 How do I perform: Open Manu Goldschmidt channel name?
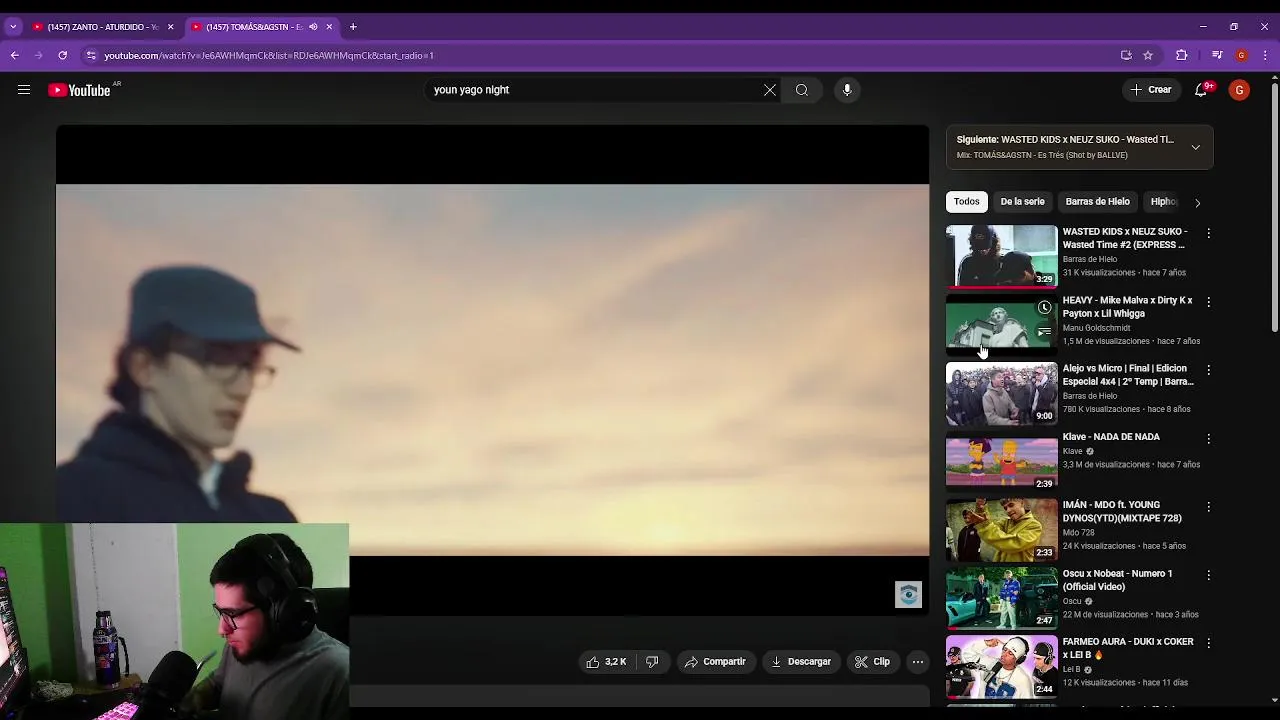[x=1096, y=328]
